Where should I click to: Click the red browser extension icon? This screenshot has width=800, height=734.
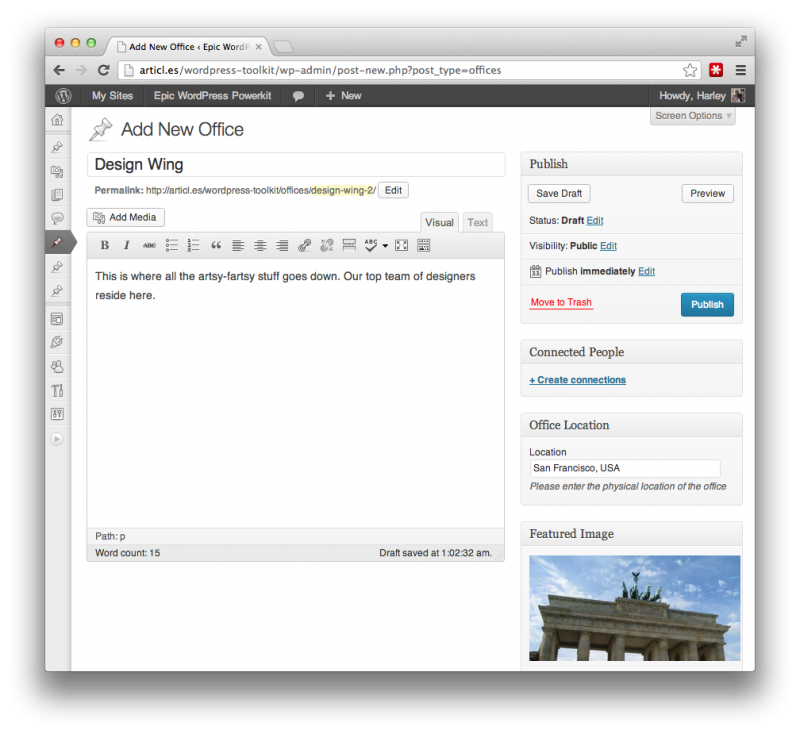tap(716, 70)
